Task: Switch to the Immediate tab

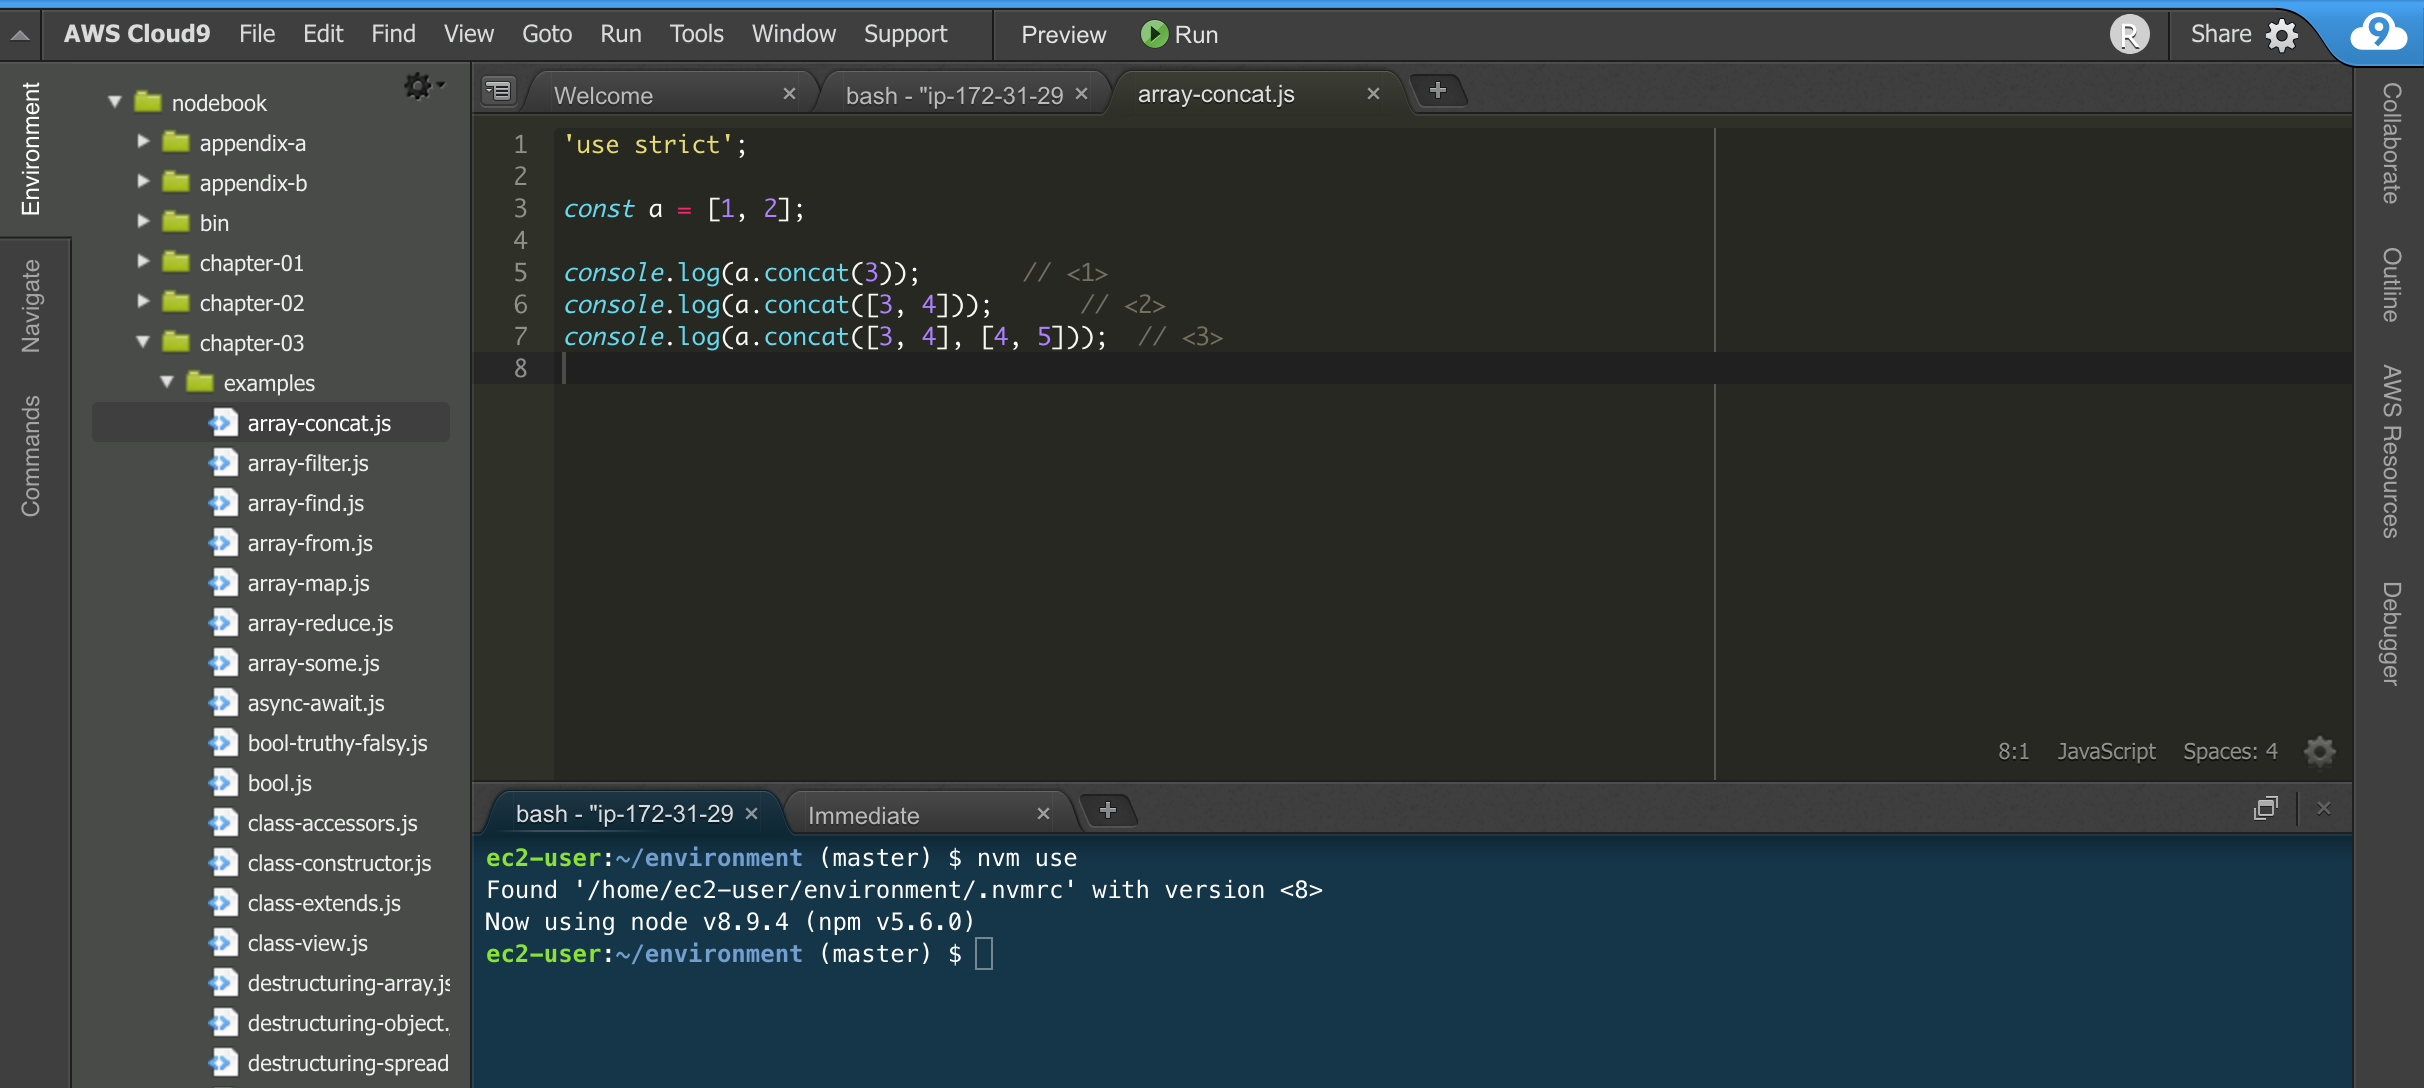Action: pos(863,815)
